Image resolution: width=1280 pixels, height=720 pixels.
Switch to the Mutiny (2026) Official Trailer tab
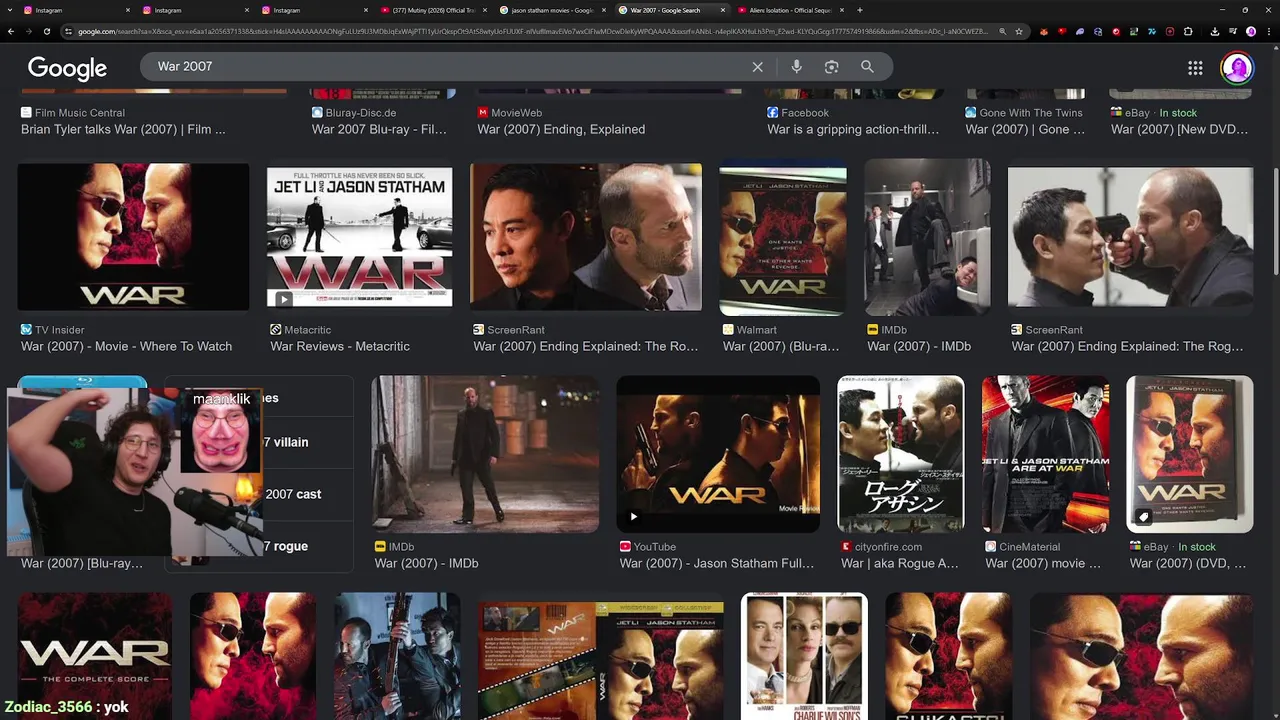[x=434, y=10]
